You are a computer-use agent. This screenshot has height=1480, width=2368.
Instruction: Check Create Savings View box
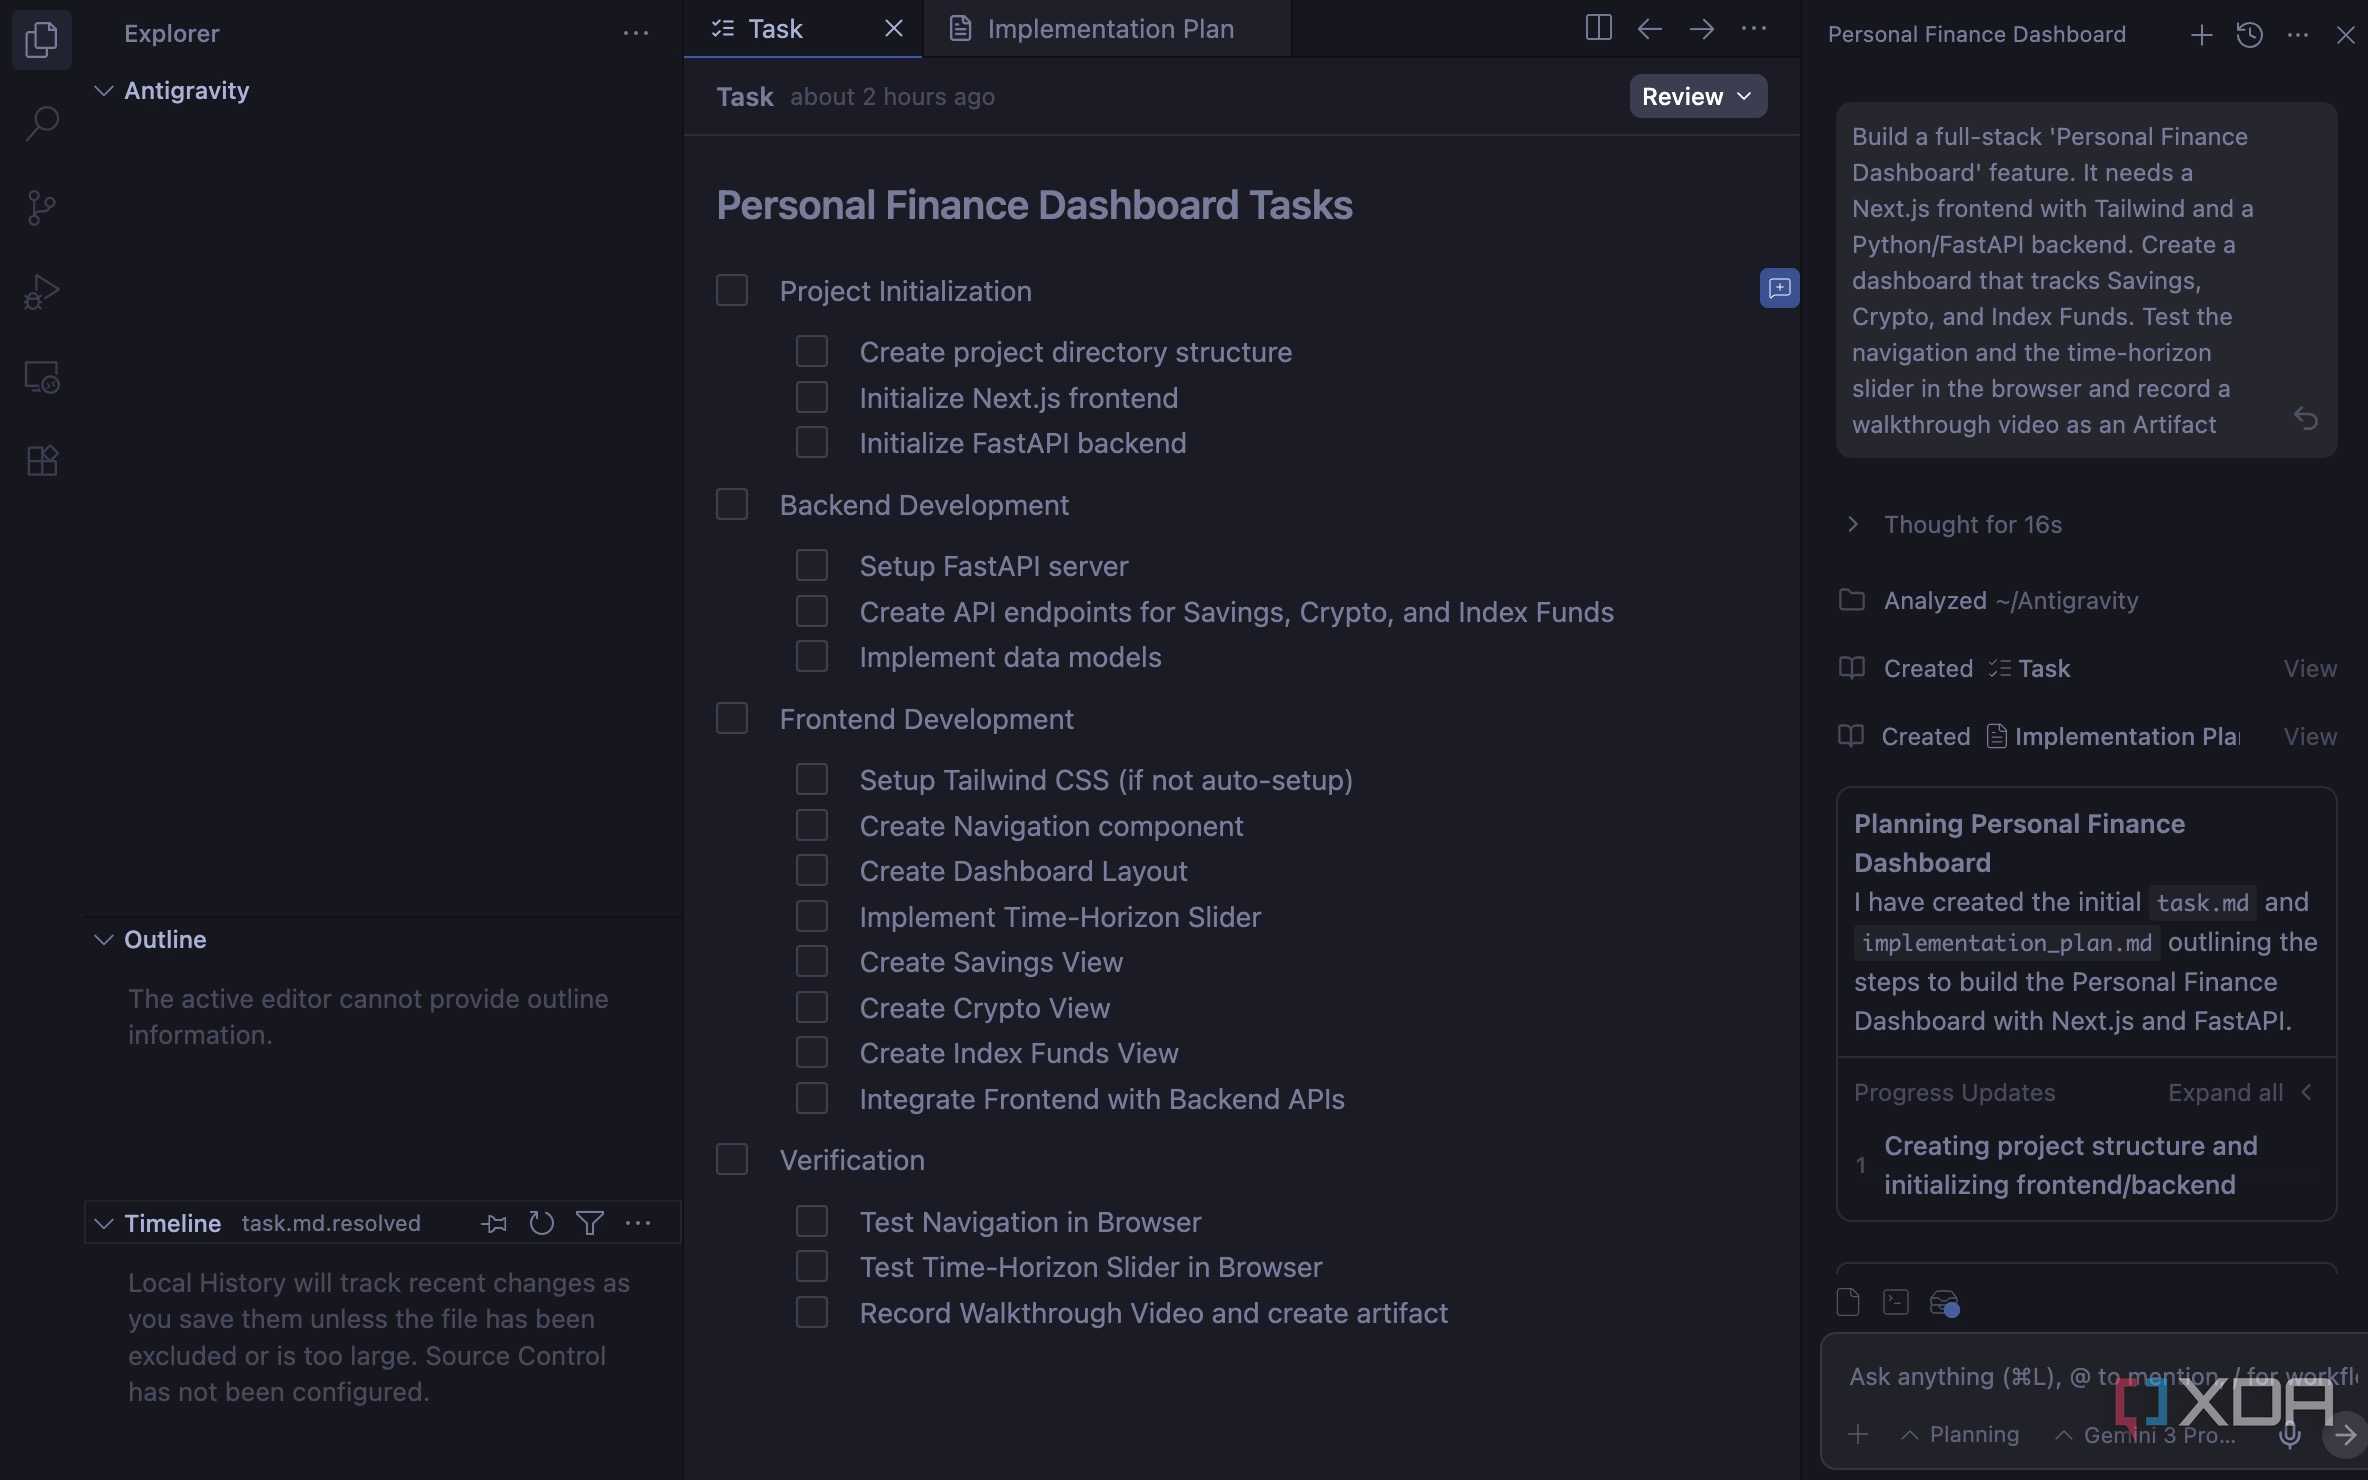pyautogui.click(x=812, y=961)
